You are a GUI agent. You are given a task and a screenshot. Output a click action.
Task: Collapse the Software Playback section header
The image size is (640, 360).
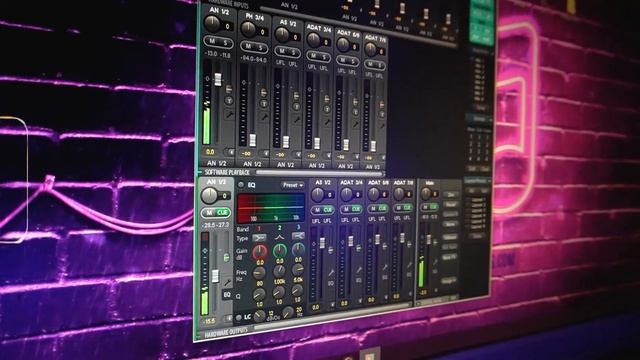pos(227,172)
